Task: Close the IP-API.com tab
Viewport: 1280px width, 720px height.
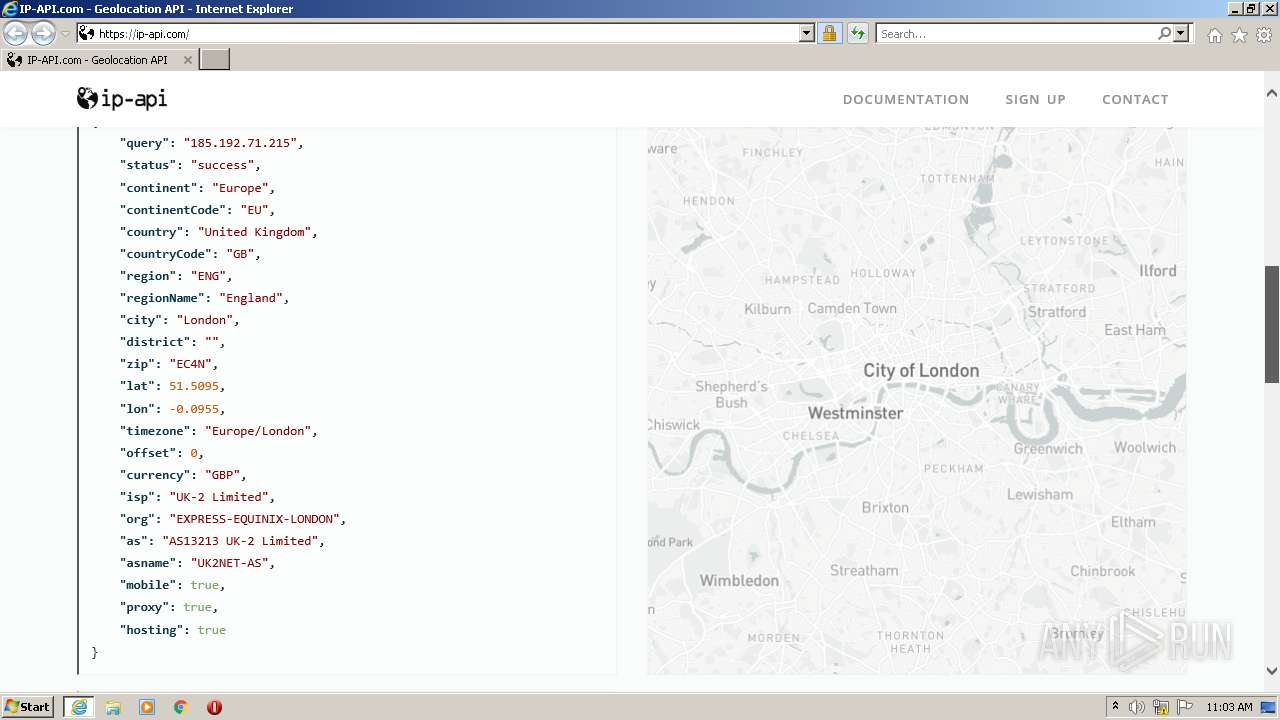Action: pyautogui.click(x=187, y=60)
